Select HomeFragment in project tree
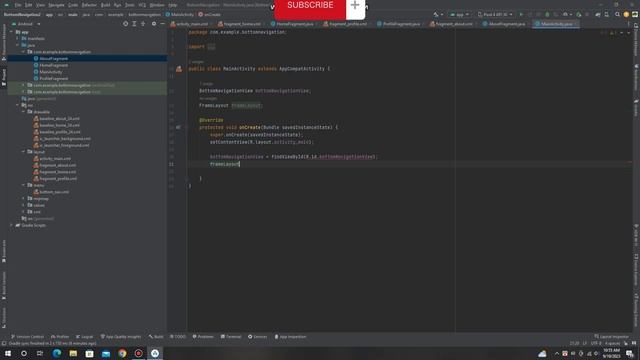The image size is (640, 360). tap(53, 65)
